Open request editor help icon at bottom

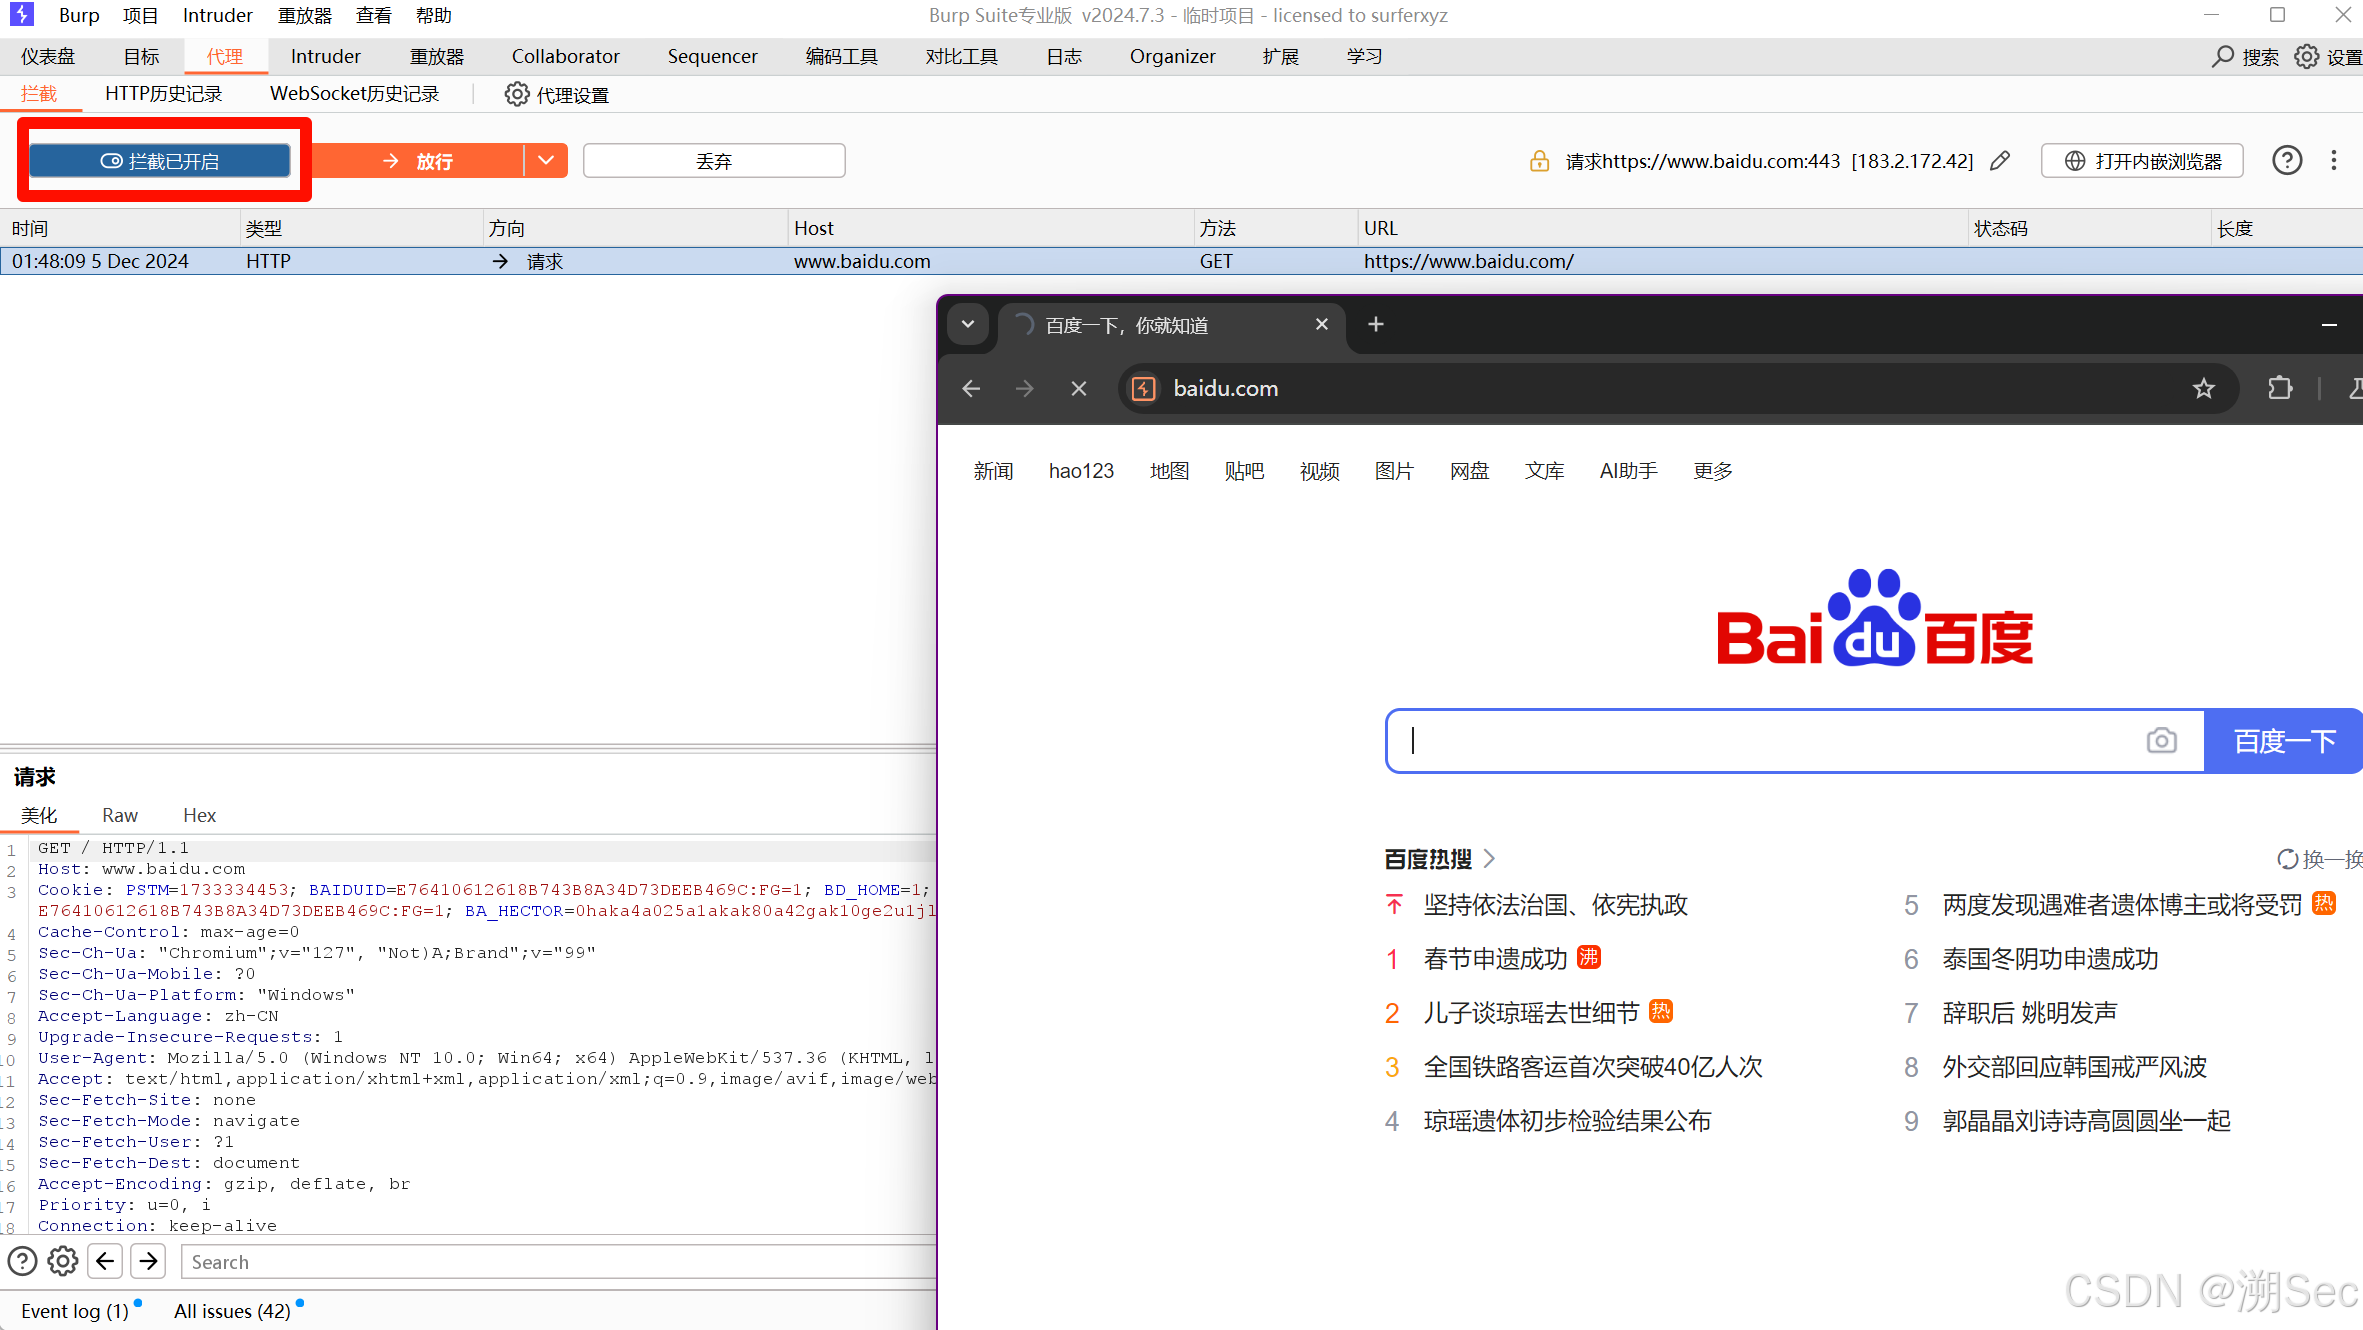coord(22,1261)
